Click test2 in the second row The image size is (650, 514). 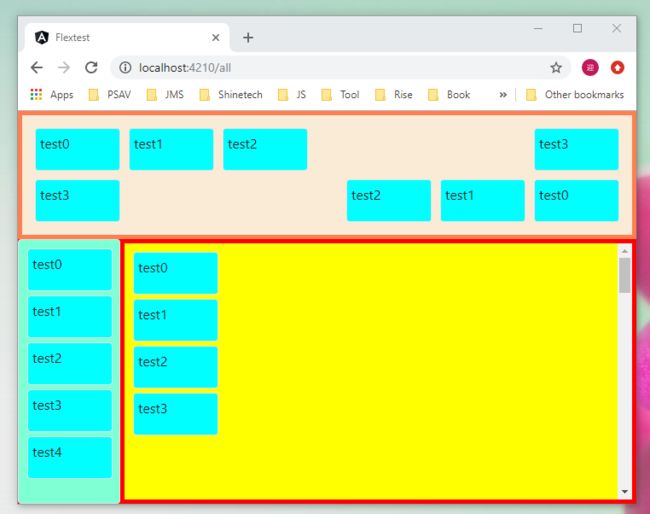coord(389,201)
